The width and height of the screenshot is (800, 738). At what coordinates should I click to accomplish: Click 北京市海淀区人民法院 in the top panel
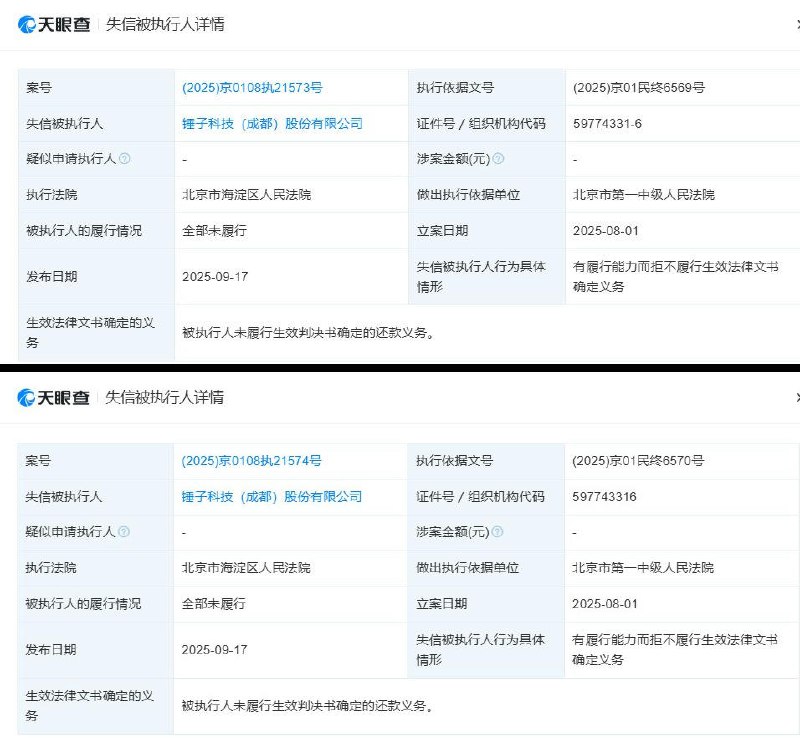246,194
